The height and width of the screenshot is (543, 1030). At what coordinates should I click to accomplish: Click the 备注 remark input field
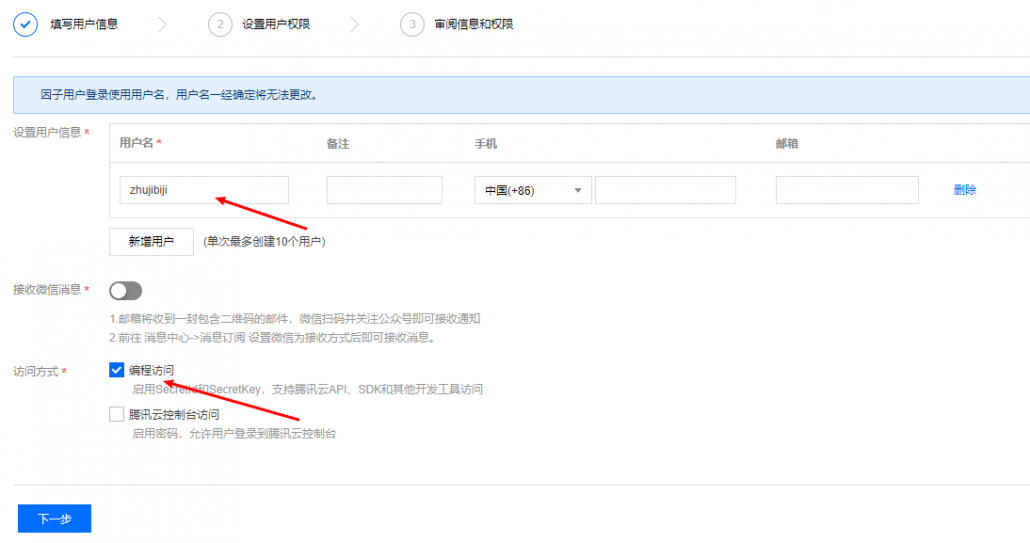click(x=384, y=190)
